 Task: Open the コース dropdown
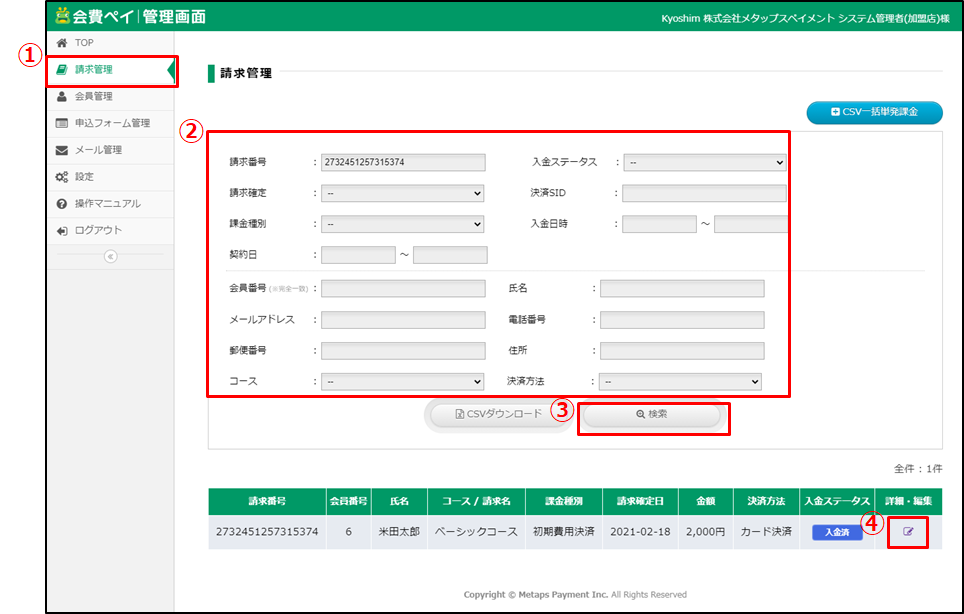pyautogui.click(x=402, y=381)
